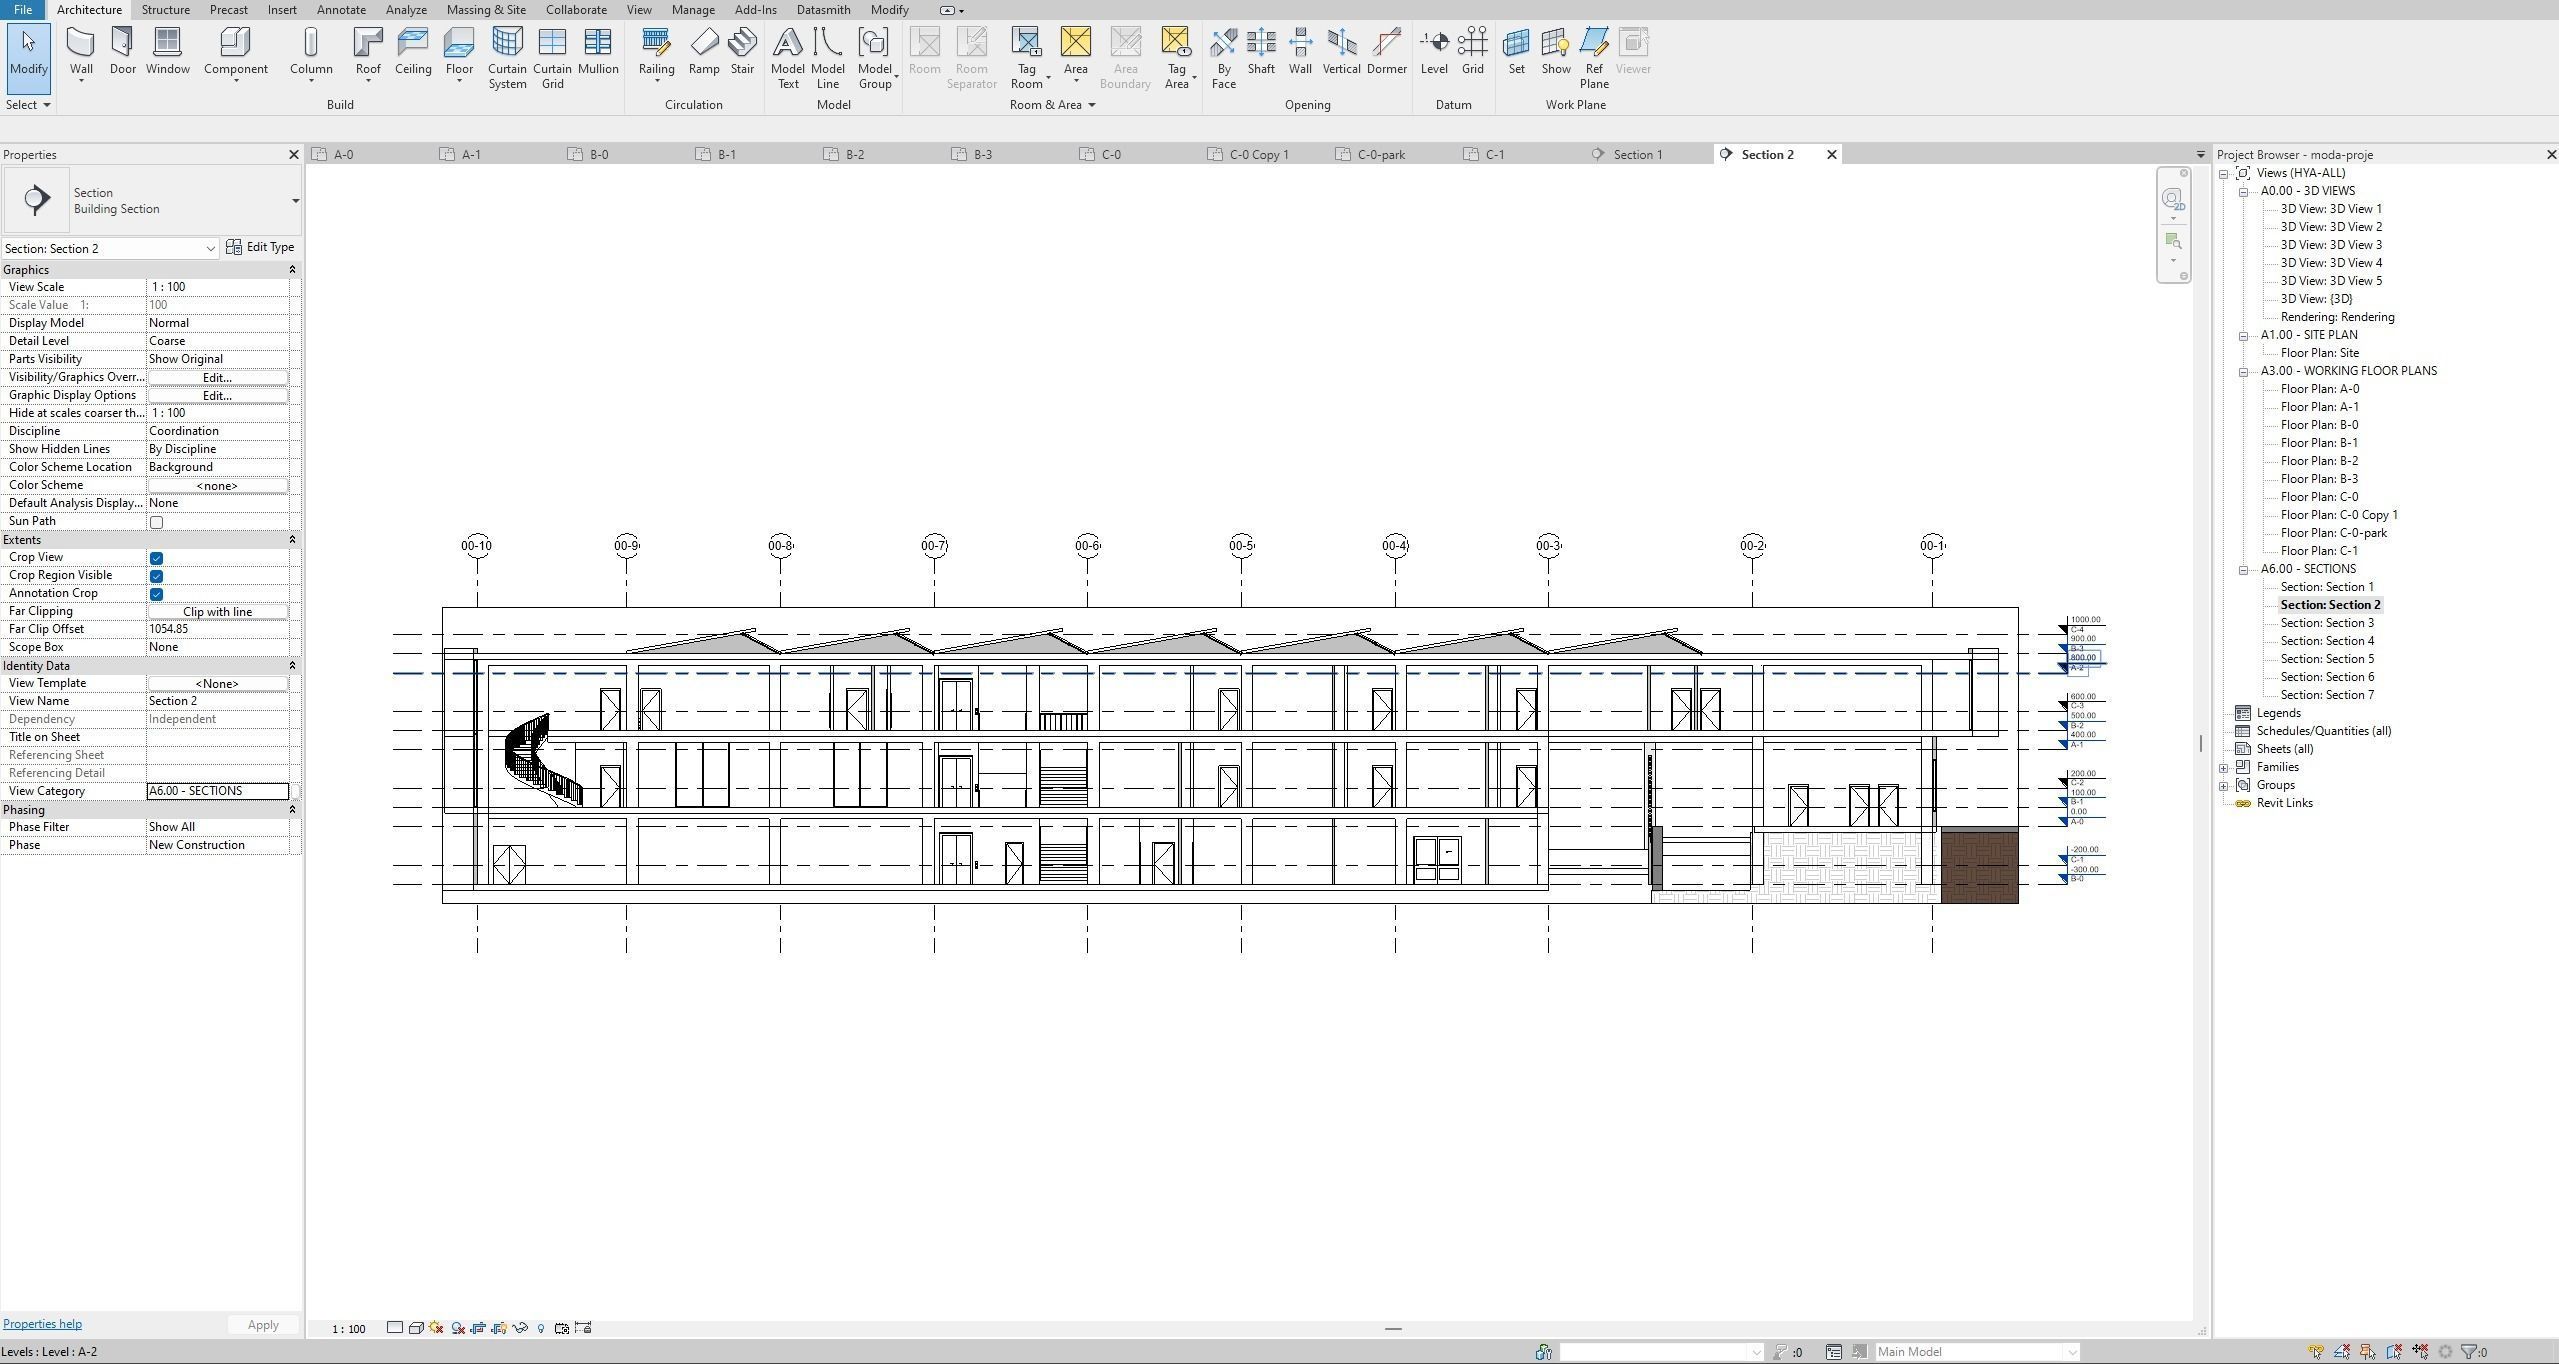
Task: Expand the Families node in Project Browser
Action: [2224, 768]
